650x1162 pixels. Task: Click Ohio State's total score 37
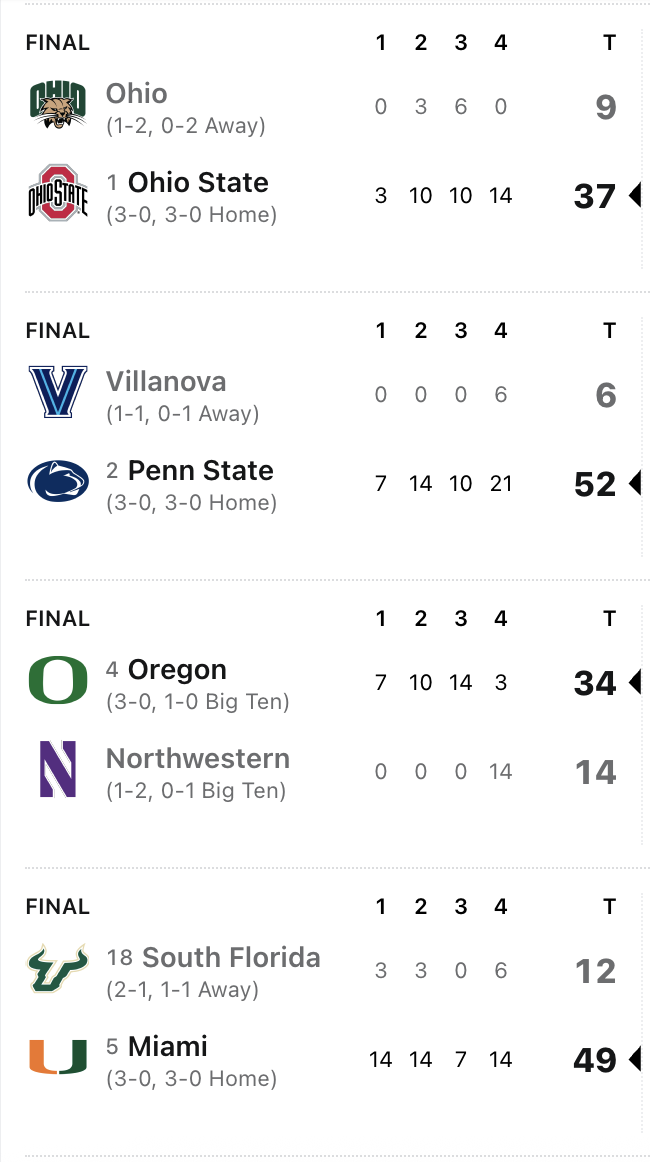pyautogui.click(x=594, y=196)
